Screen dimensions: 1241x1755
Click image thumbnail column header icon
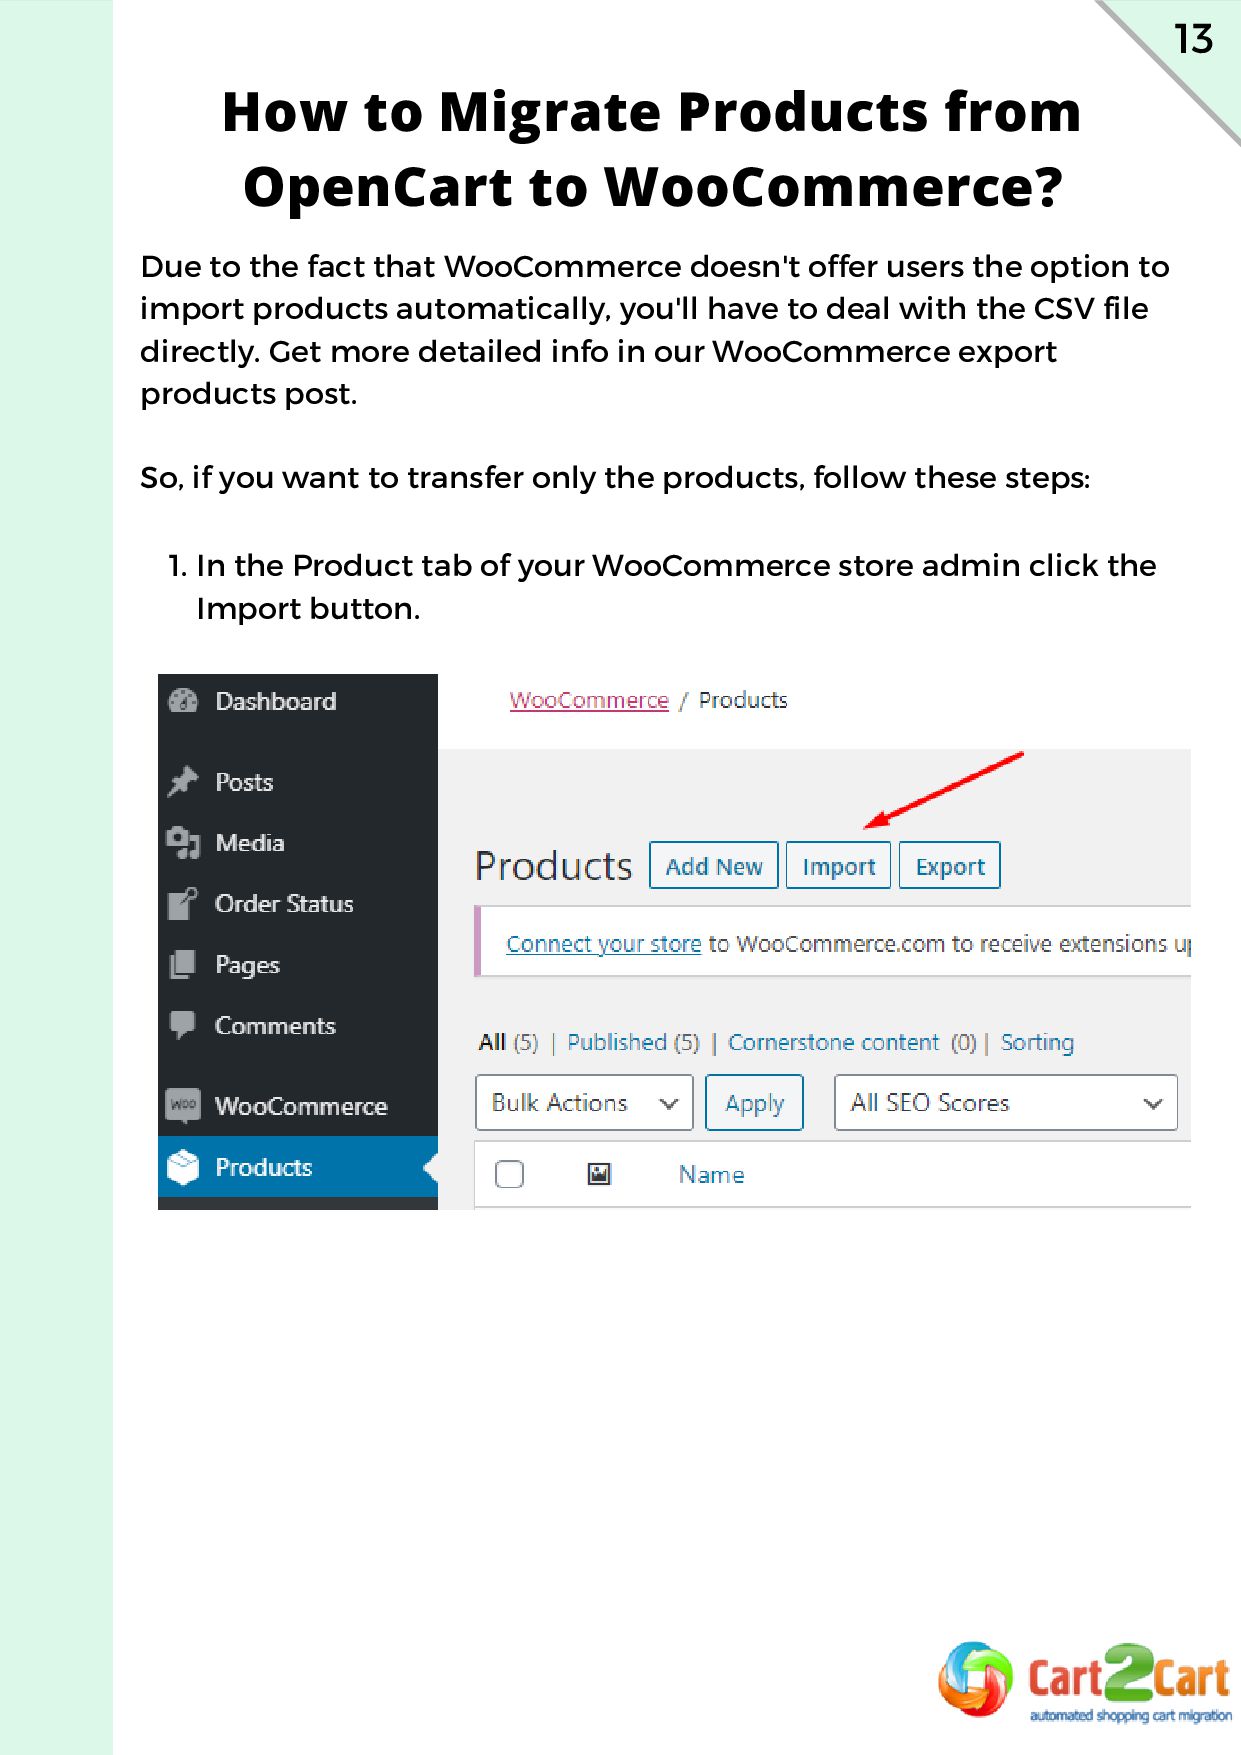599,1174
